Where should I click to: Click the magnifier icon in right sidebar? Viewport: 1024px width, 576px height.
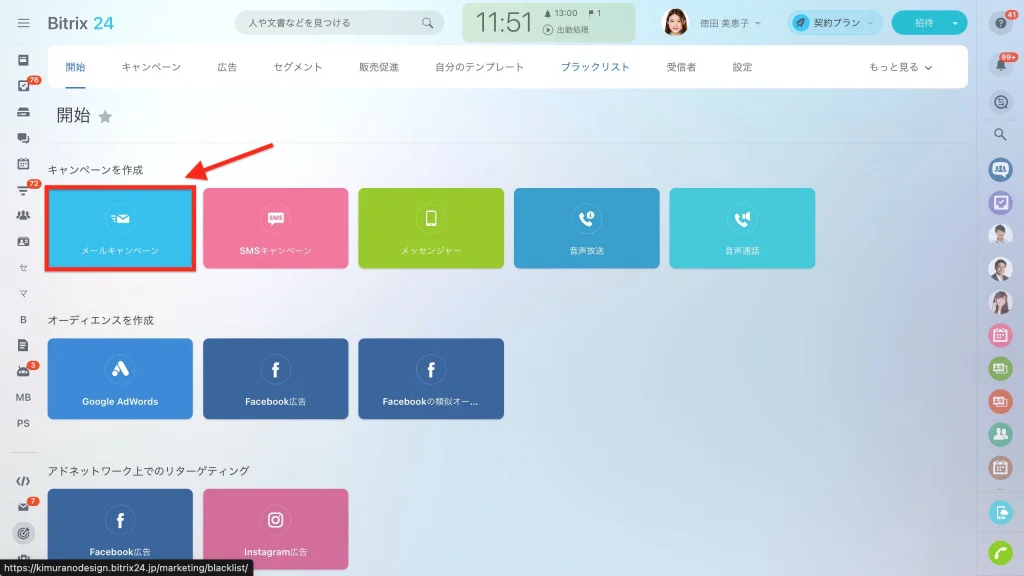(x=1000, y=134)
